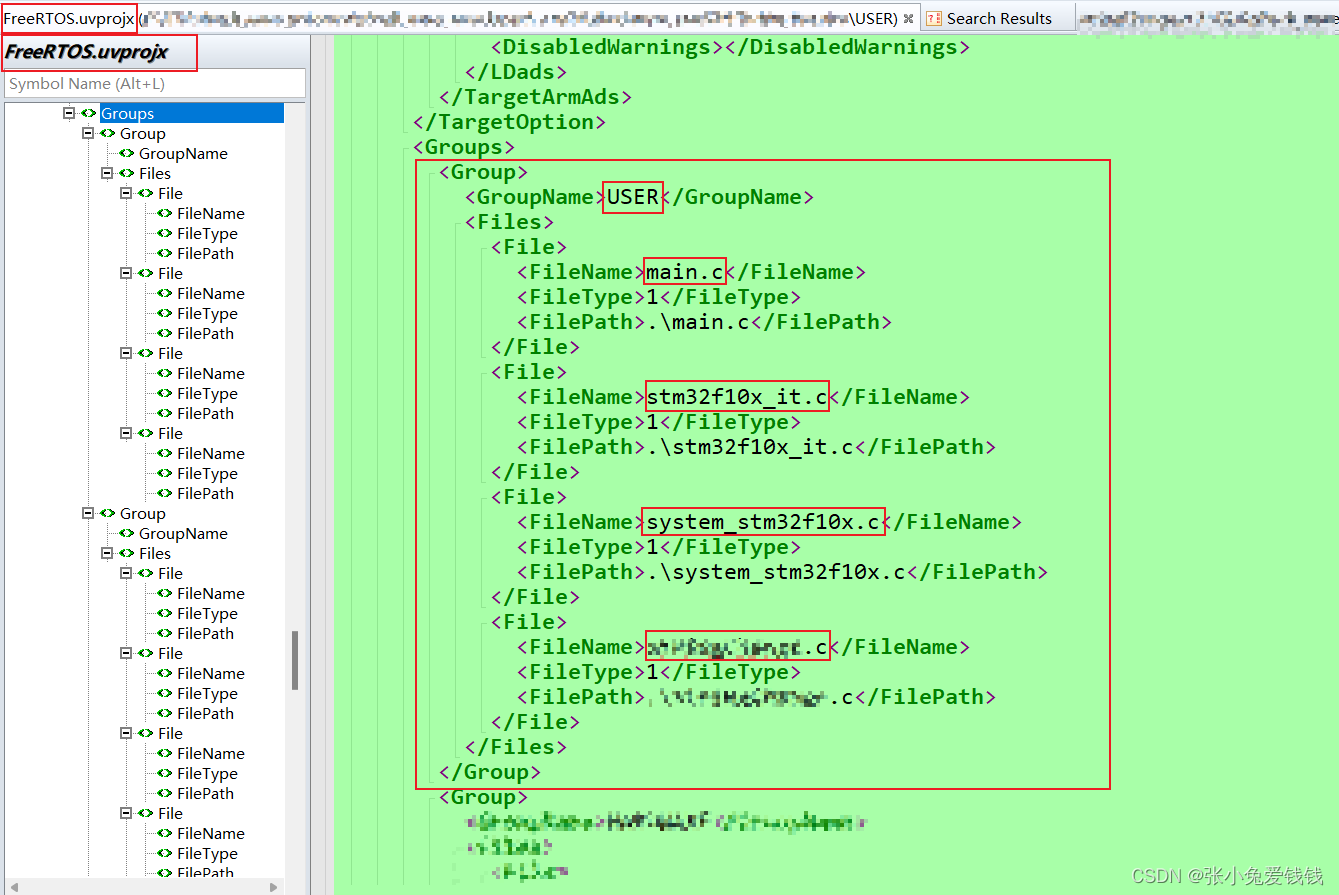This screenshot has width=1339, height=895.
Task: Click the Search Results tab icon
Action: coord(934,18)
